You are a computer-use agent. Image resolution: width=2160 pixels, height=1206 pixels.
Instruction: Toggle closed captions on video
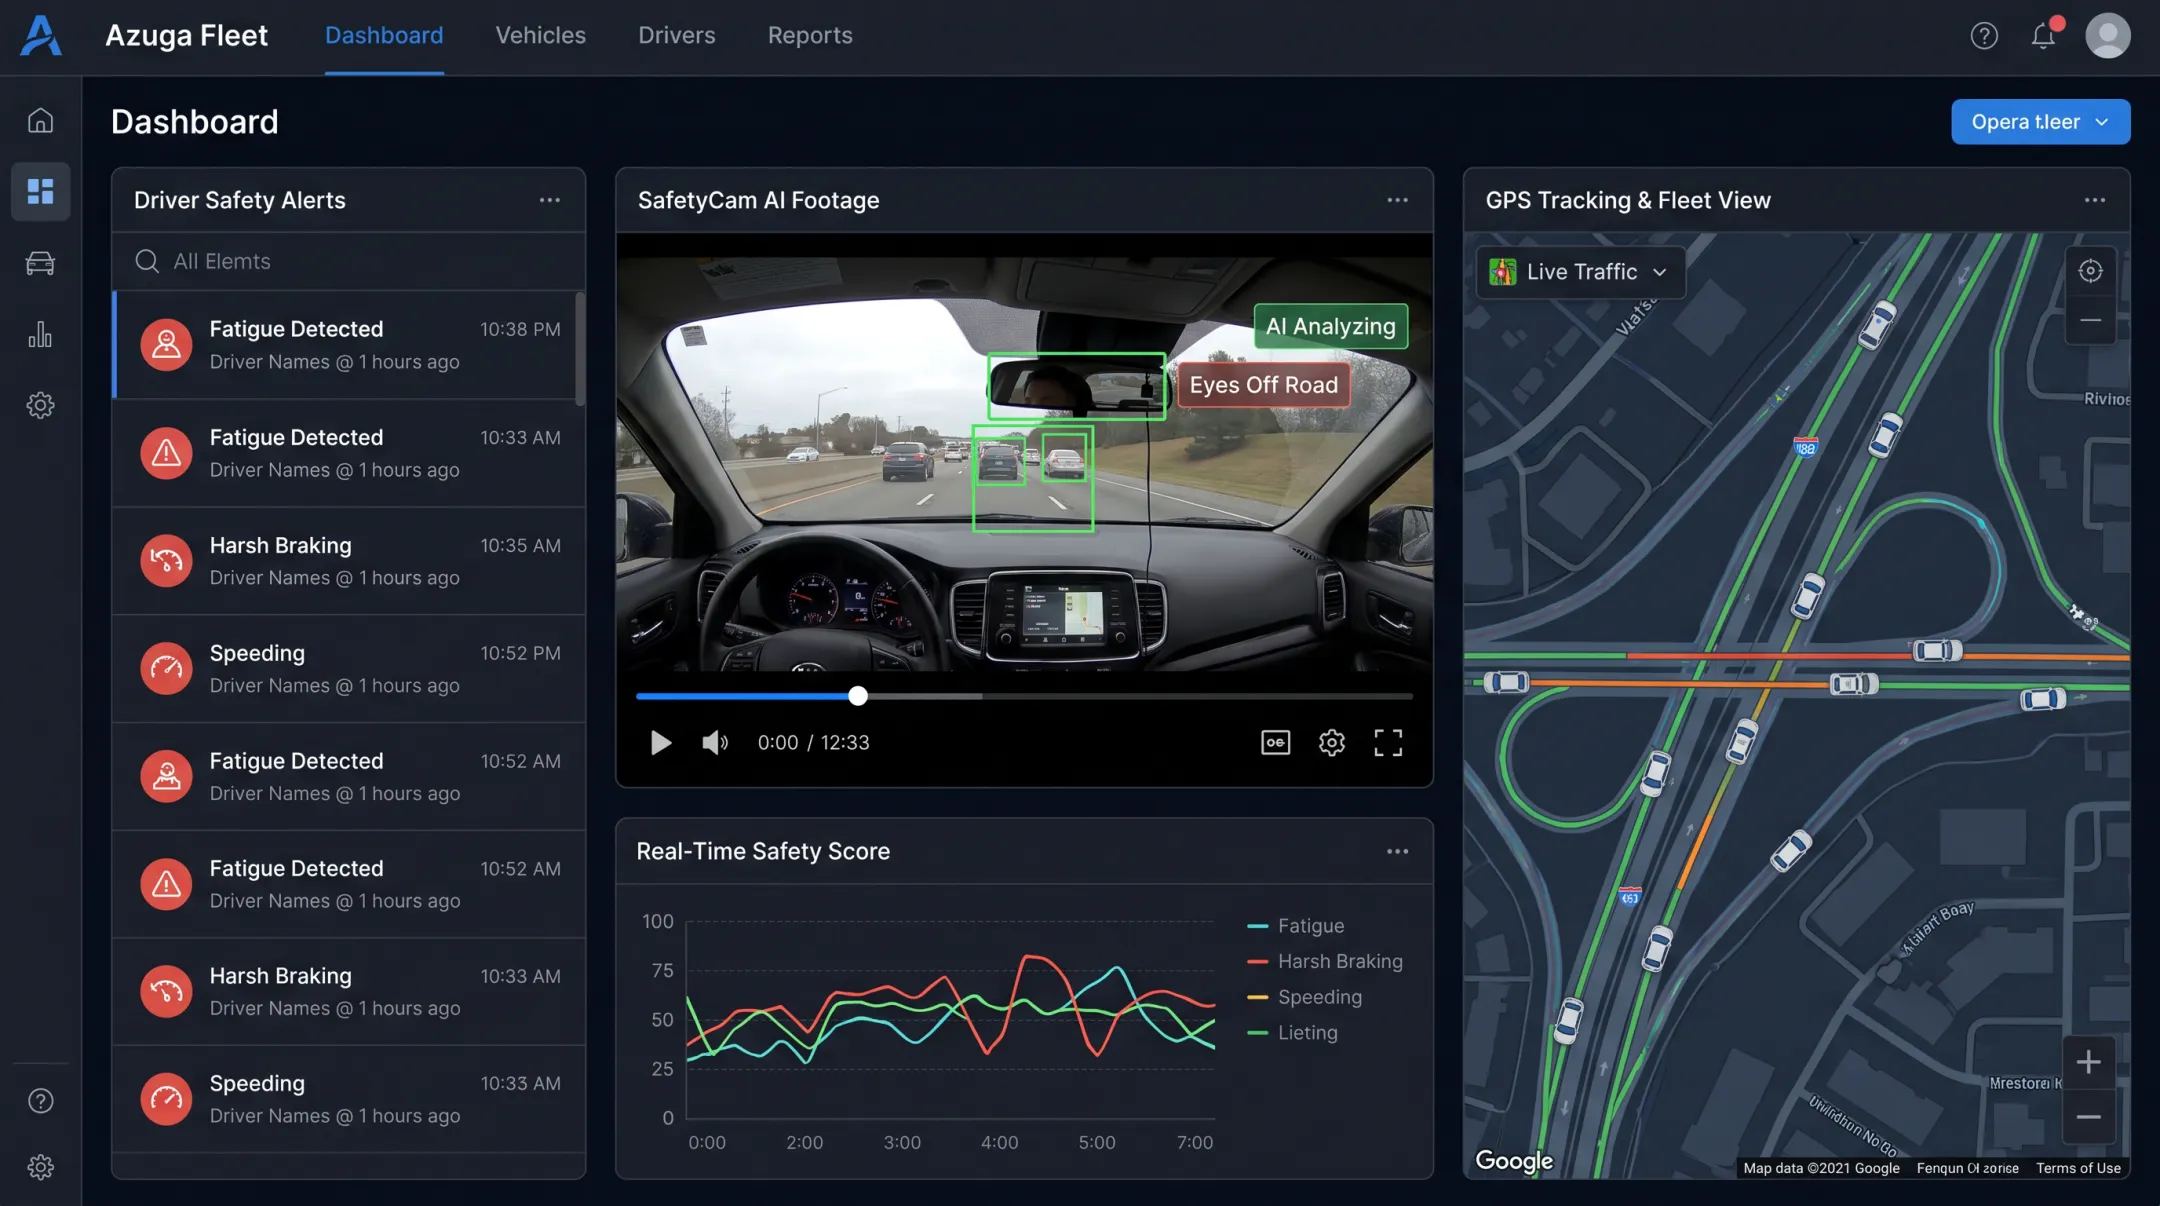pyautogui.click(x=1275, y=742)
